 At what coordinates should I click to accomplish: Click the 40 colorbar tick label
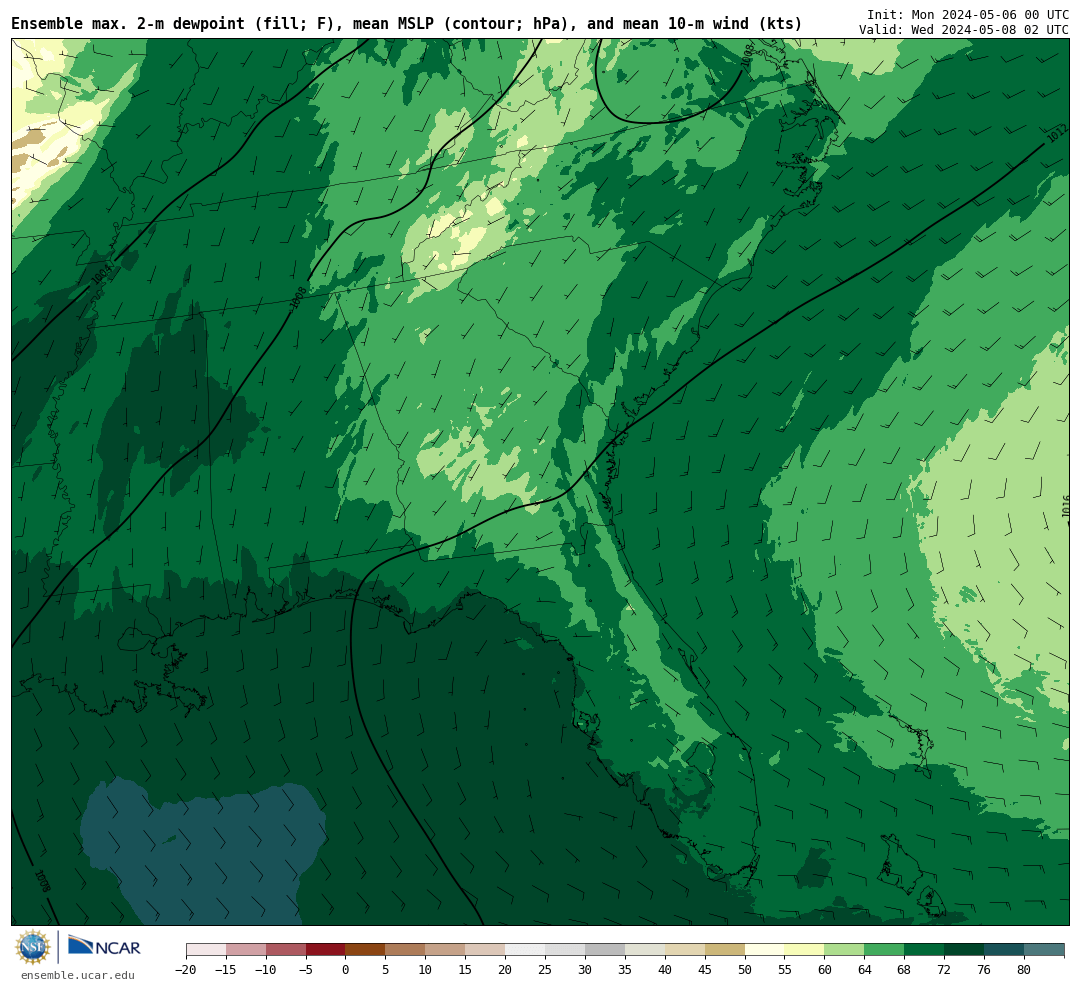tap(665, 970)
